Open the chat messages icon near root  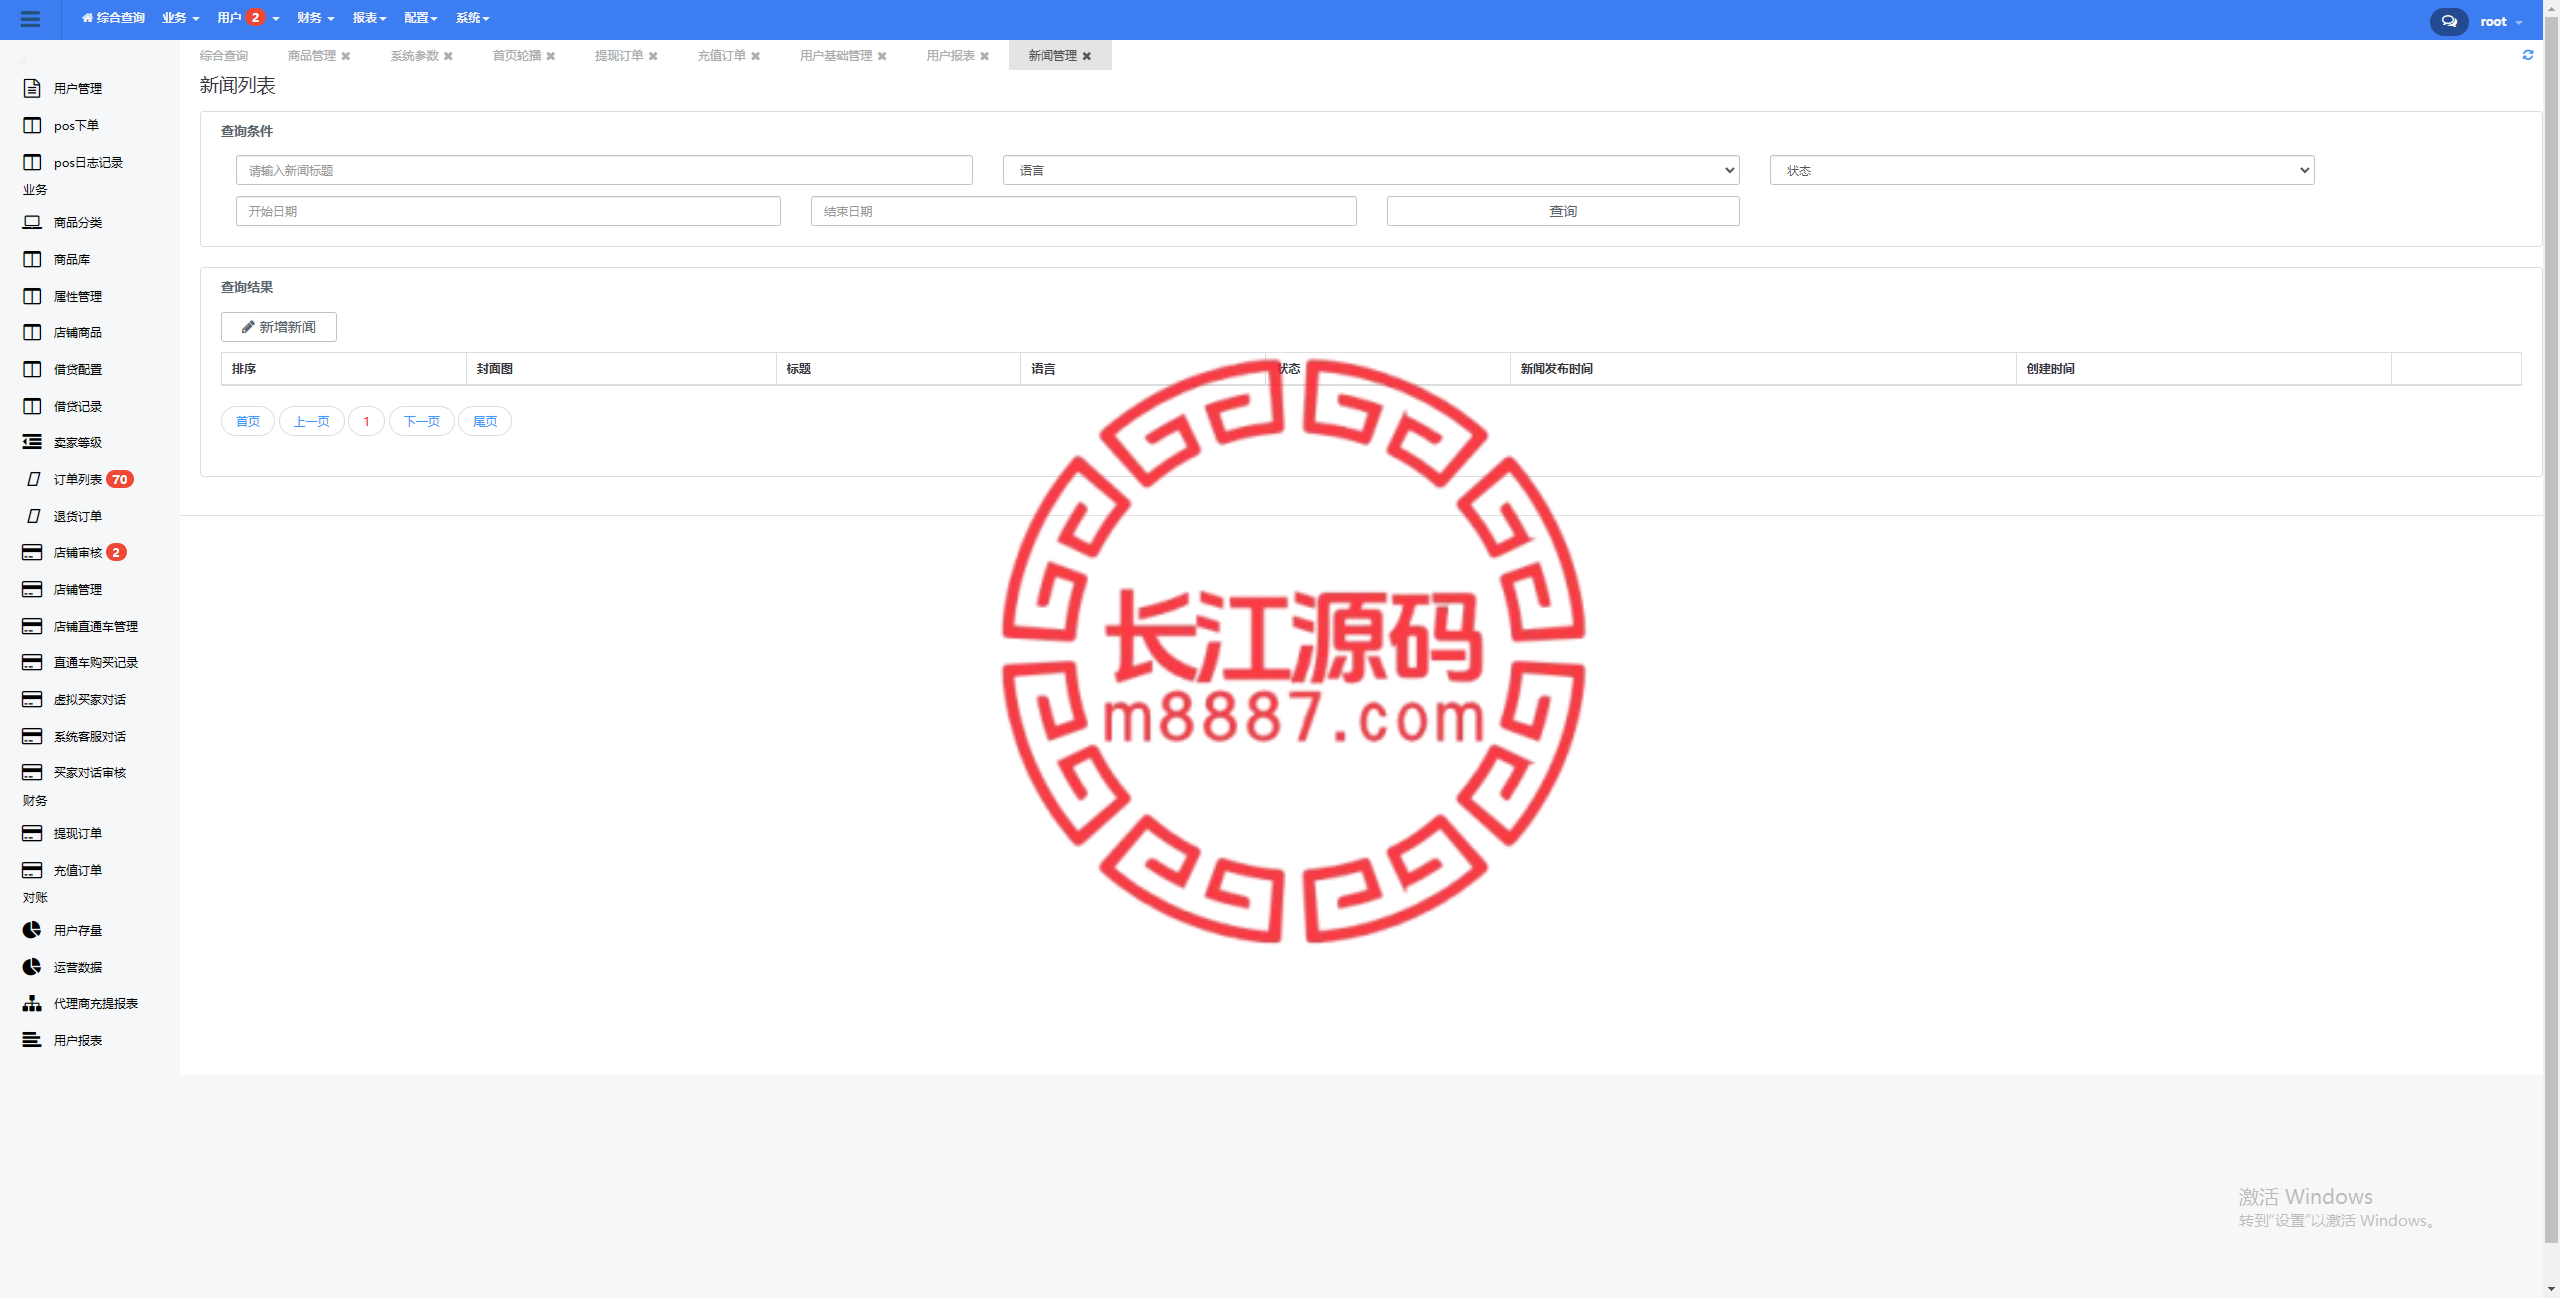(2449, 21)
